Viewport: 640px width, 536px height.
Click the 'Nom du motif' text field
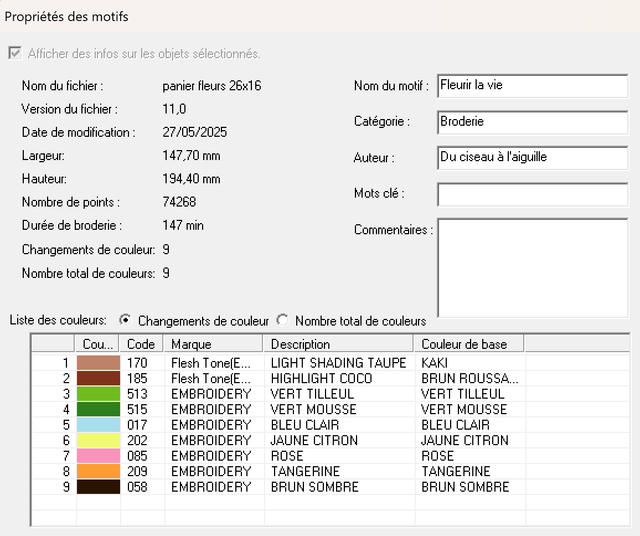point(531,86)
